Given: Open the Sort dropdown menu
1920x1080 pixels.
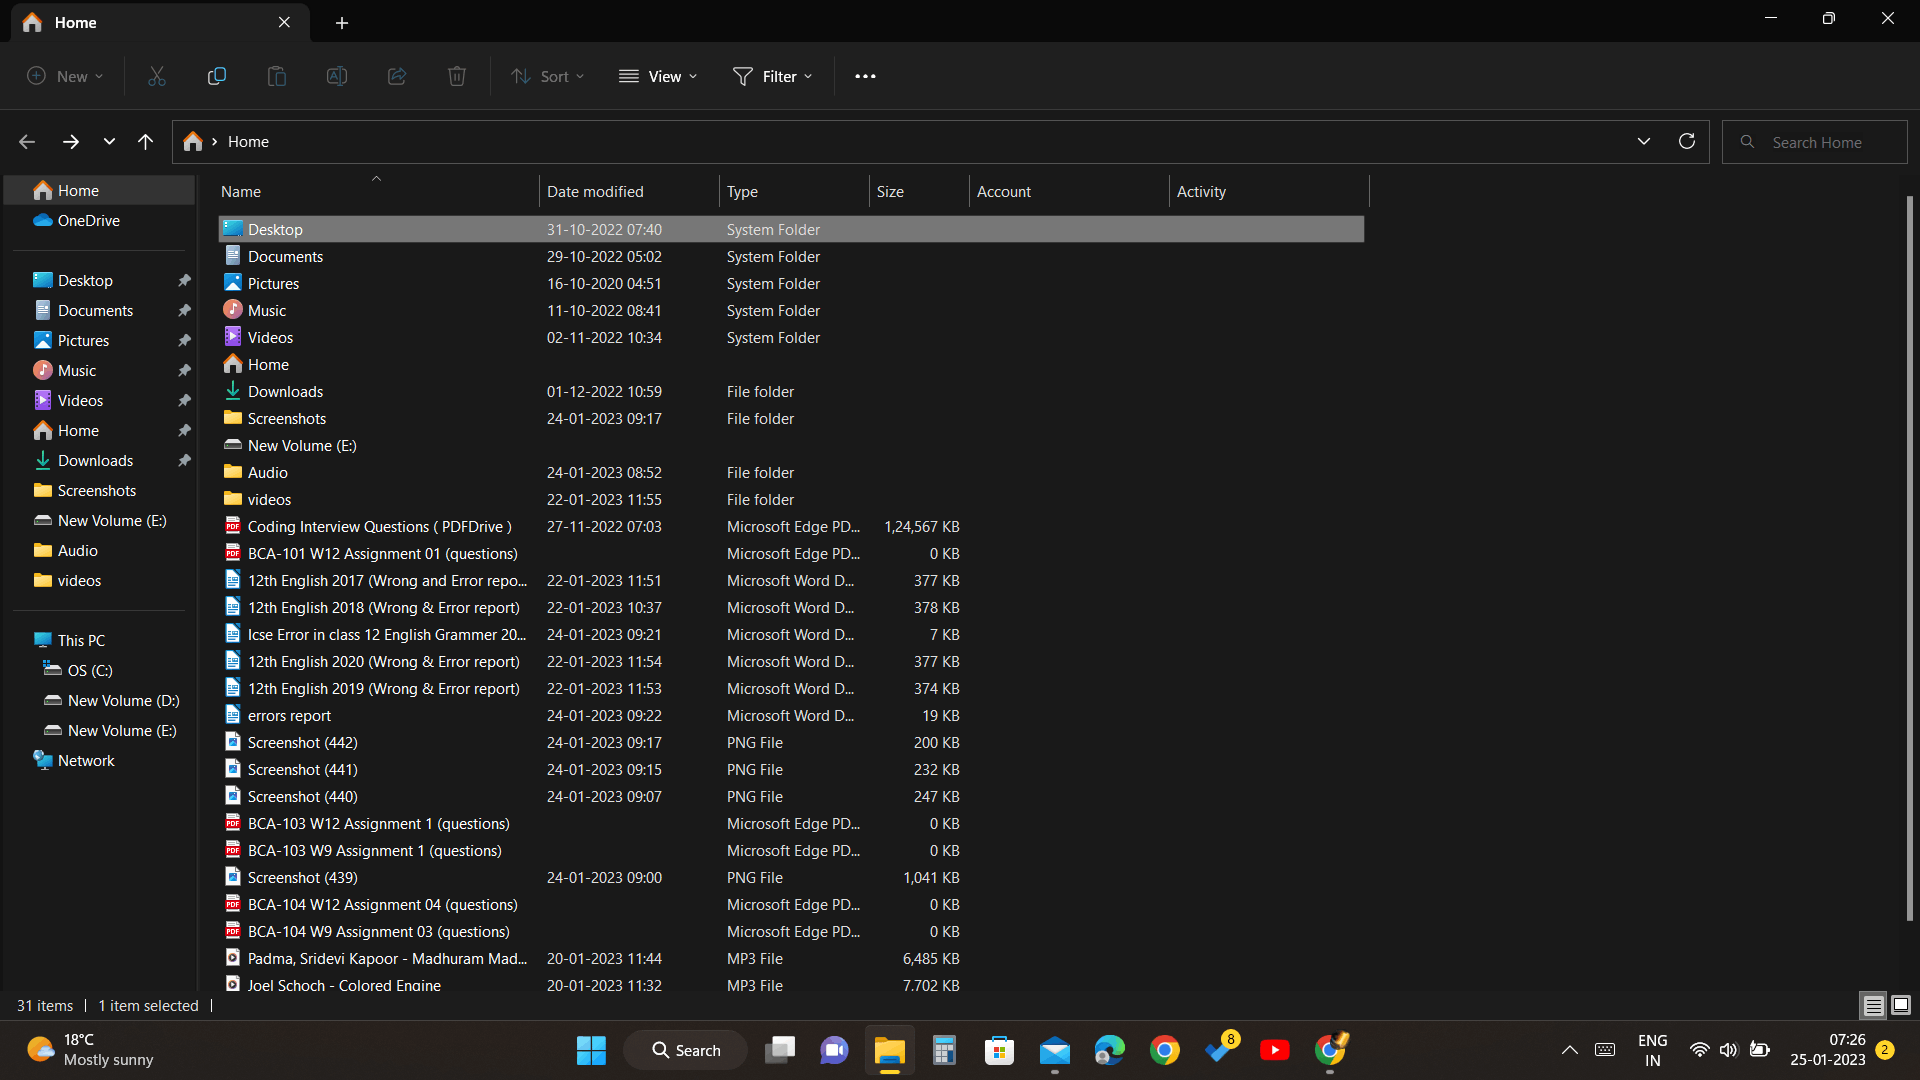Looking at the screenshot, I should point(547,76).
